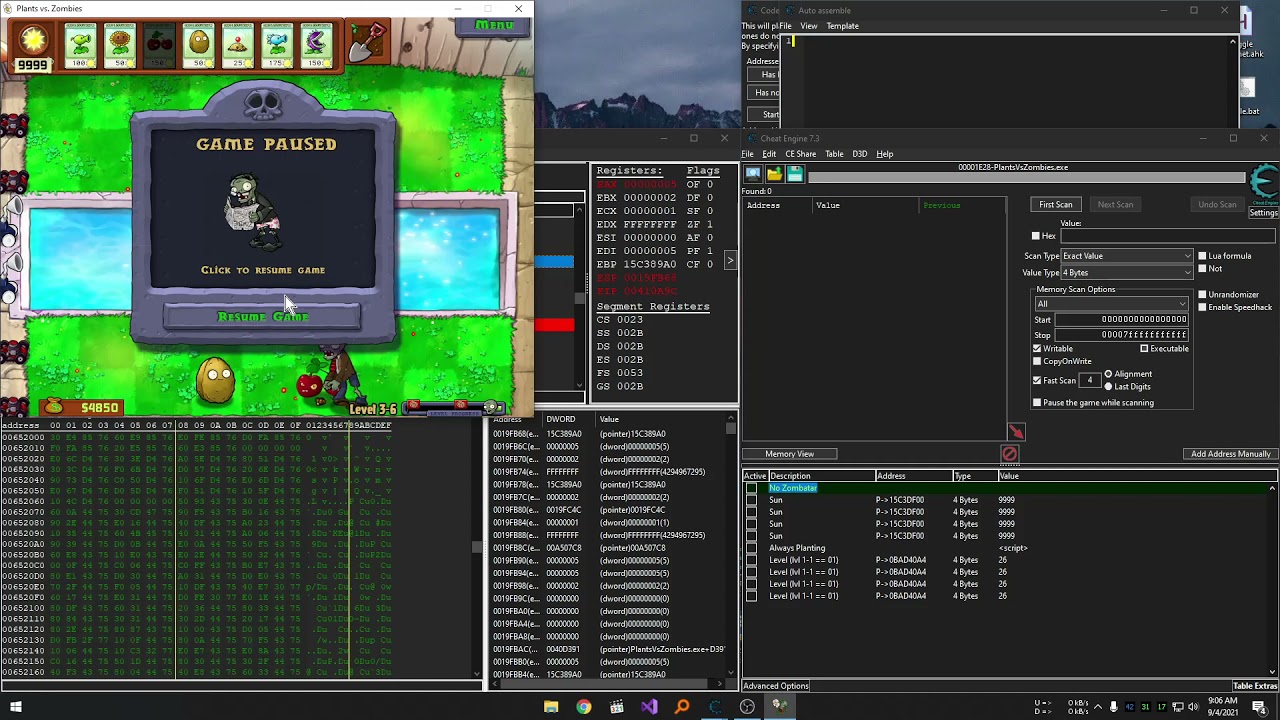1280x720 pixels.
Task: Select Alignment radio button
Action: 1108,374
